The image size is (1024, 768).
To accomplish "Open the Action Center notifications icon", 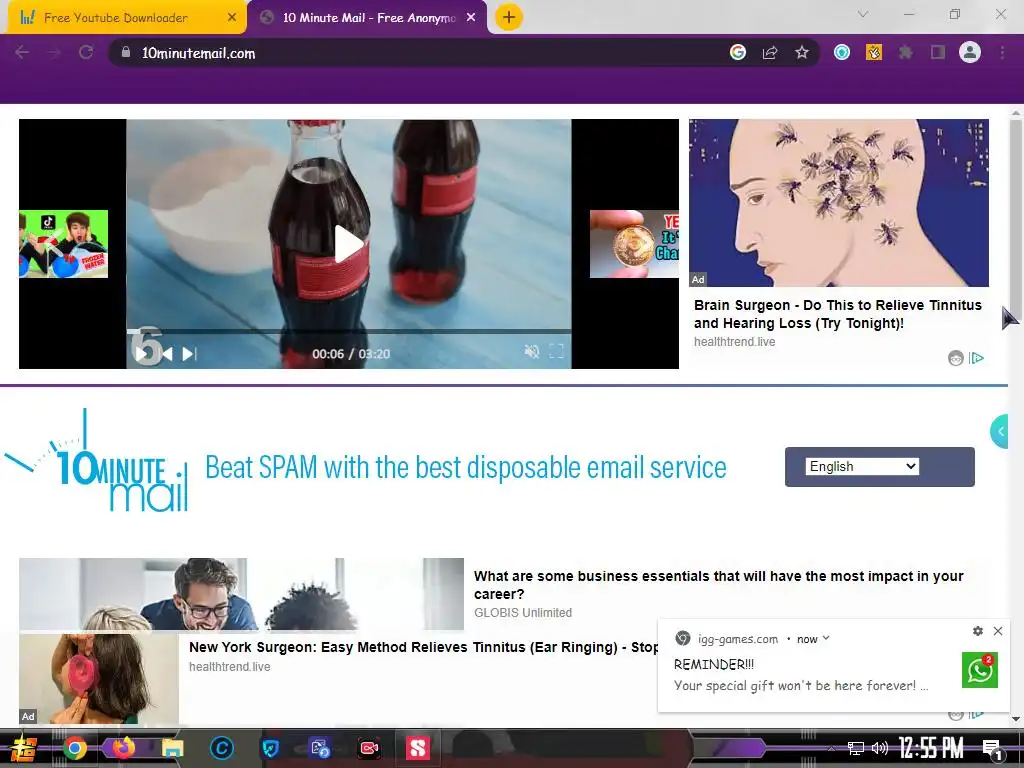I will pyautogui.click(x=993, y=749).
